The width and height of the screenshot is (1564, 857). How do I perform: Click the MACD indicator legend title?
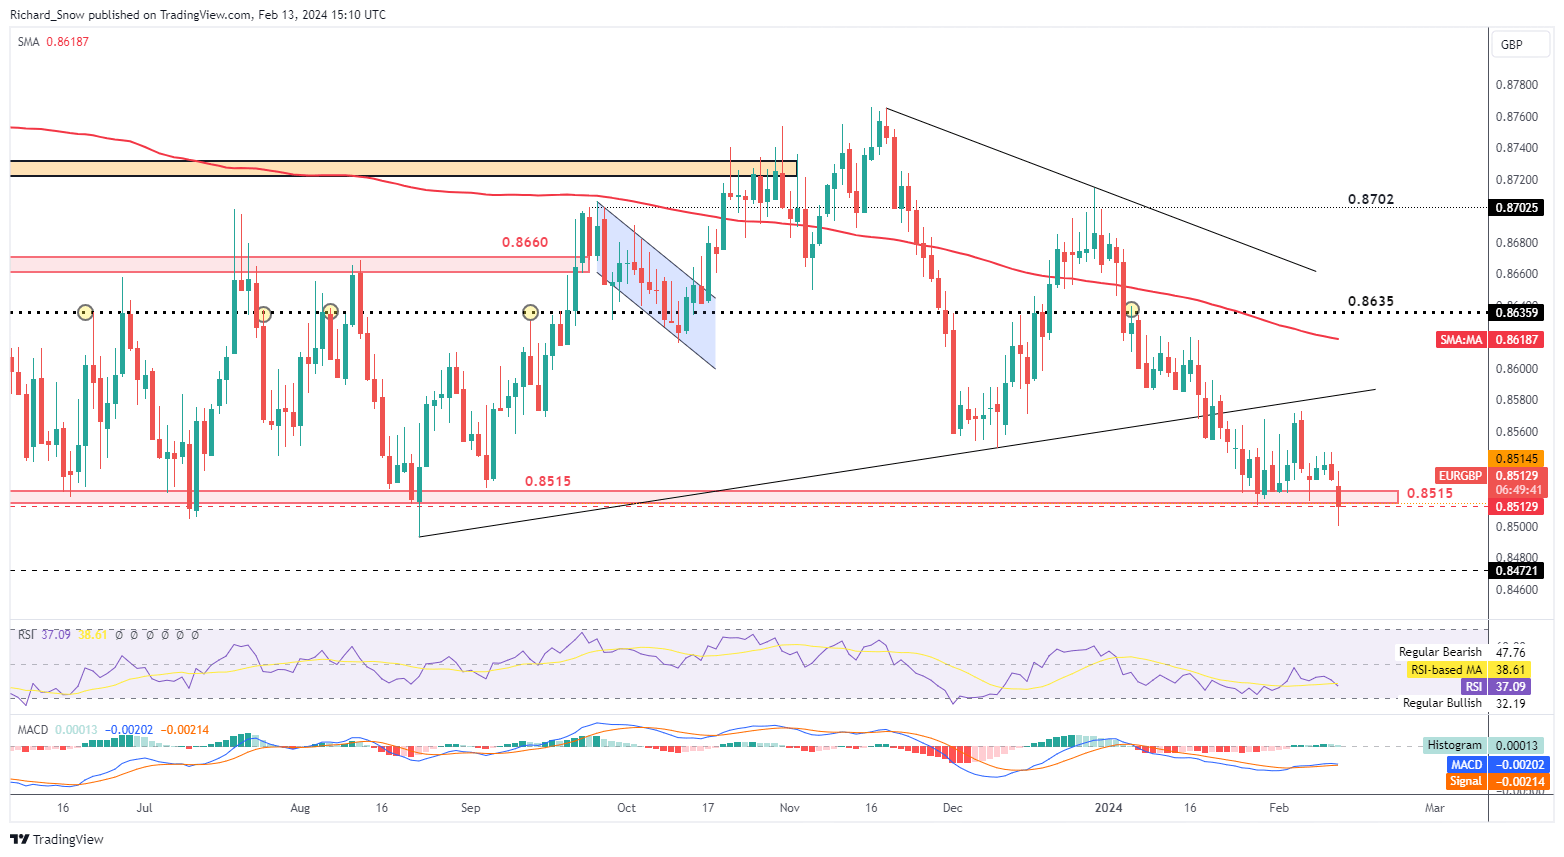[33, 730]
